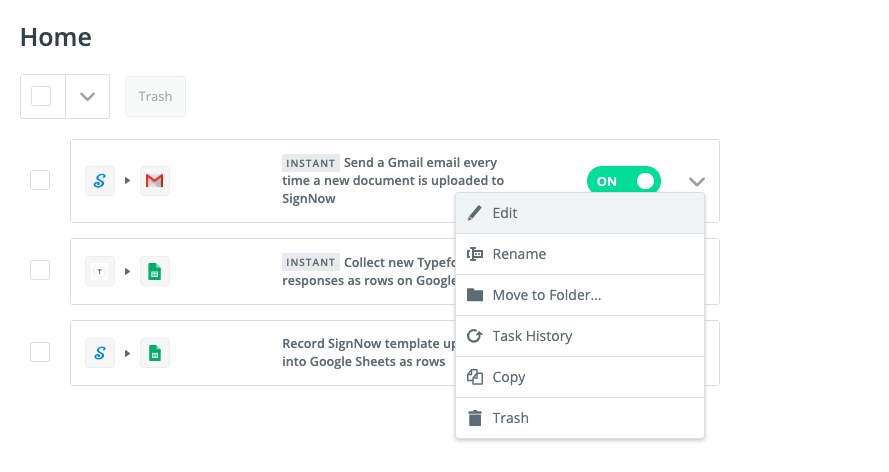The image size is (889, 472).
Task: Click the trash can icon in menu
Action: click(475, 418)
